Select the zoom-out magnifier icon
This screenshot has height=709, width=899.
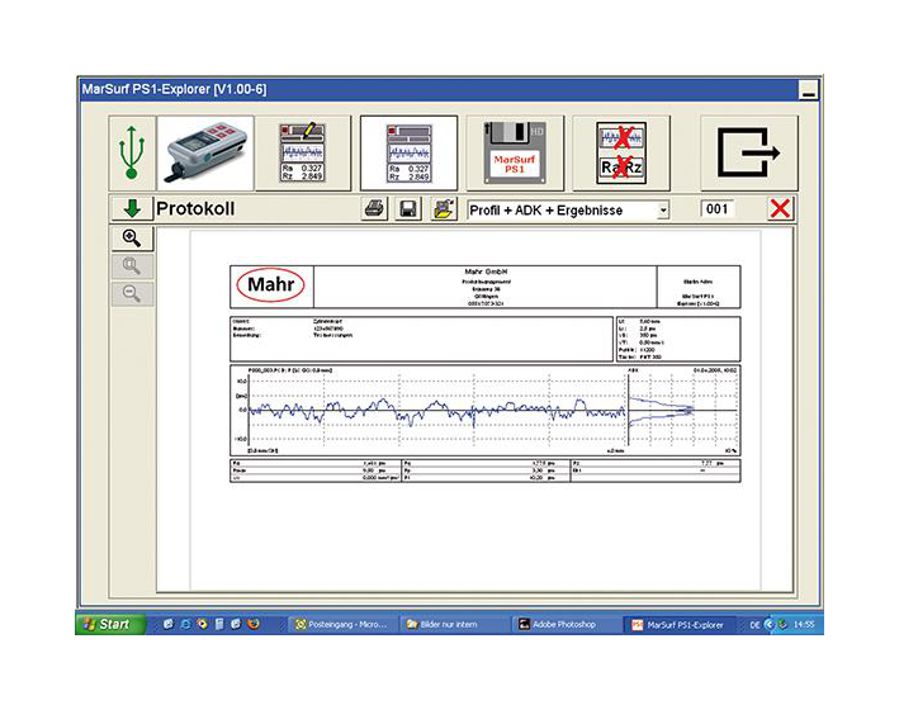133,293
